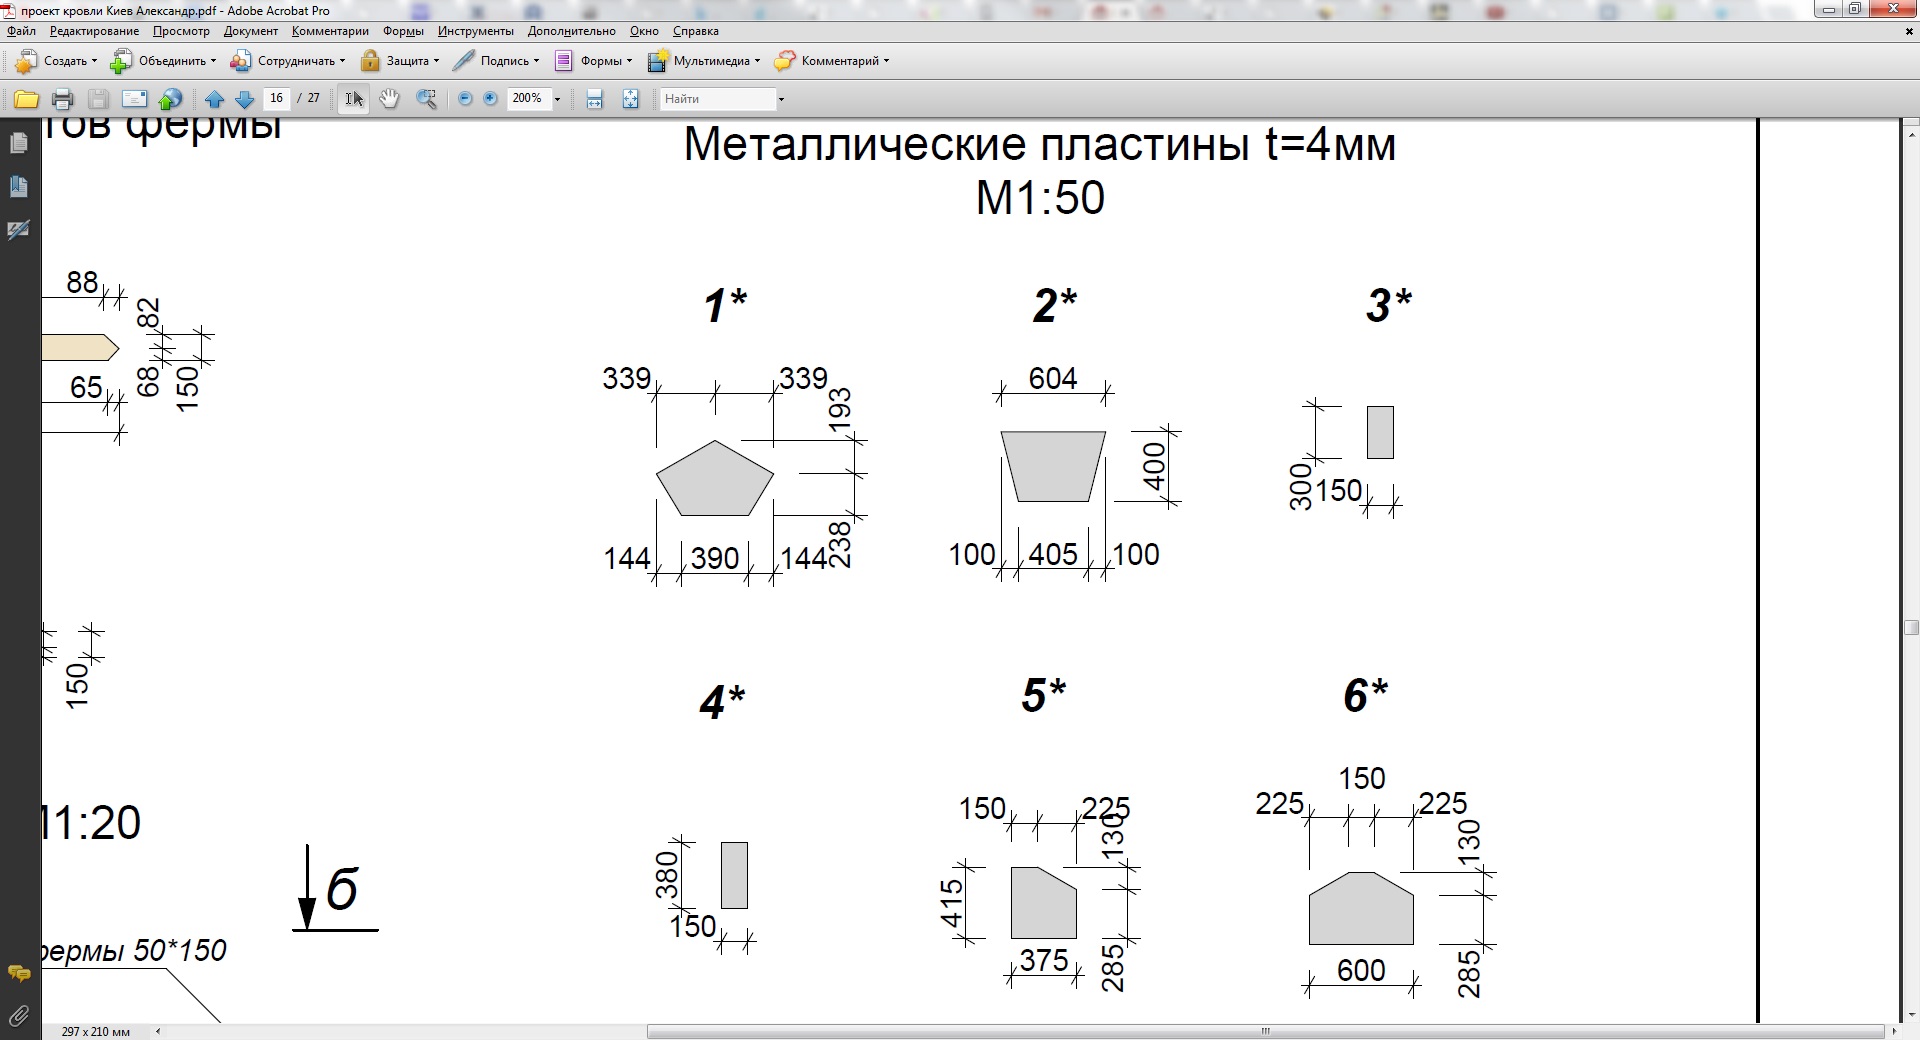
Task: Open the 200% zoom level dropdown
Action: pyautogui.click(x=557, y=99)
